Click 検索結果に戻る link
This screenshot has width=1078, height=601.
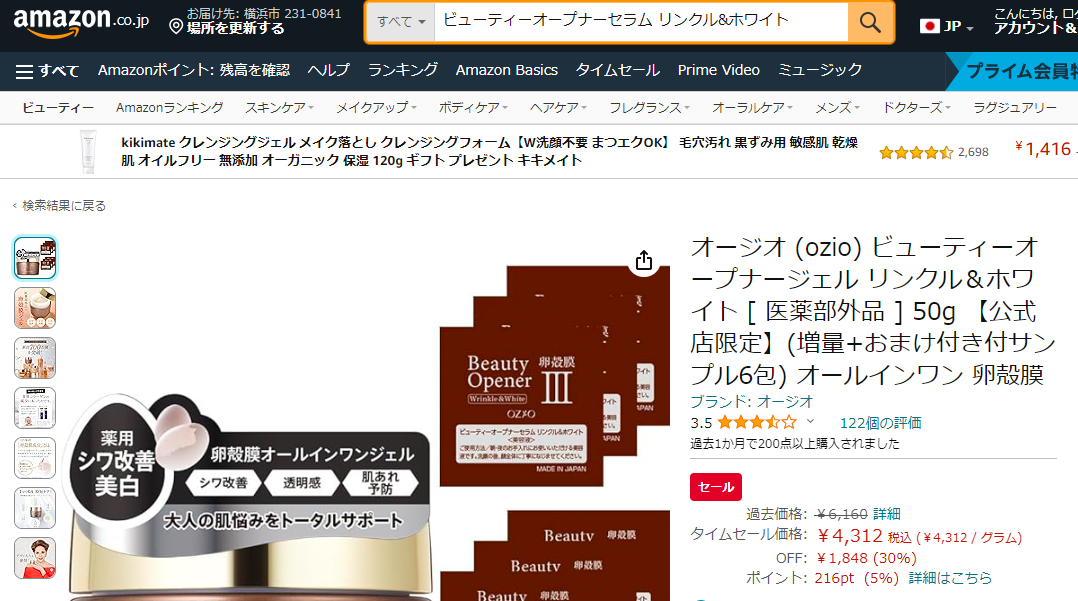tap(64, 206)
